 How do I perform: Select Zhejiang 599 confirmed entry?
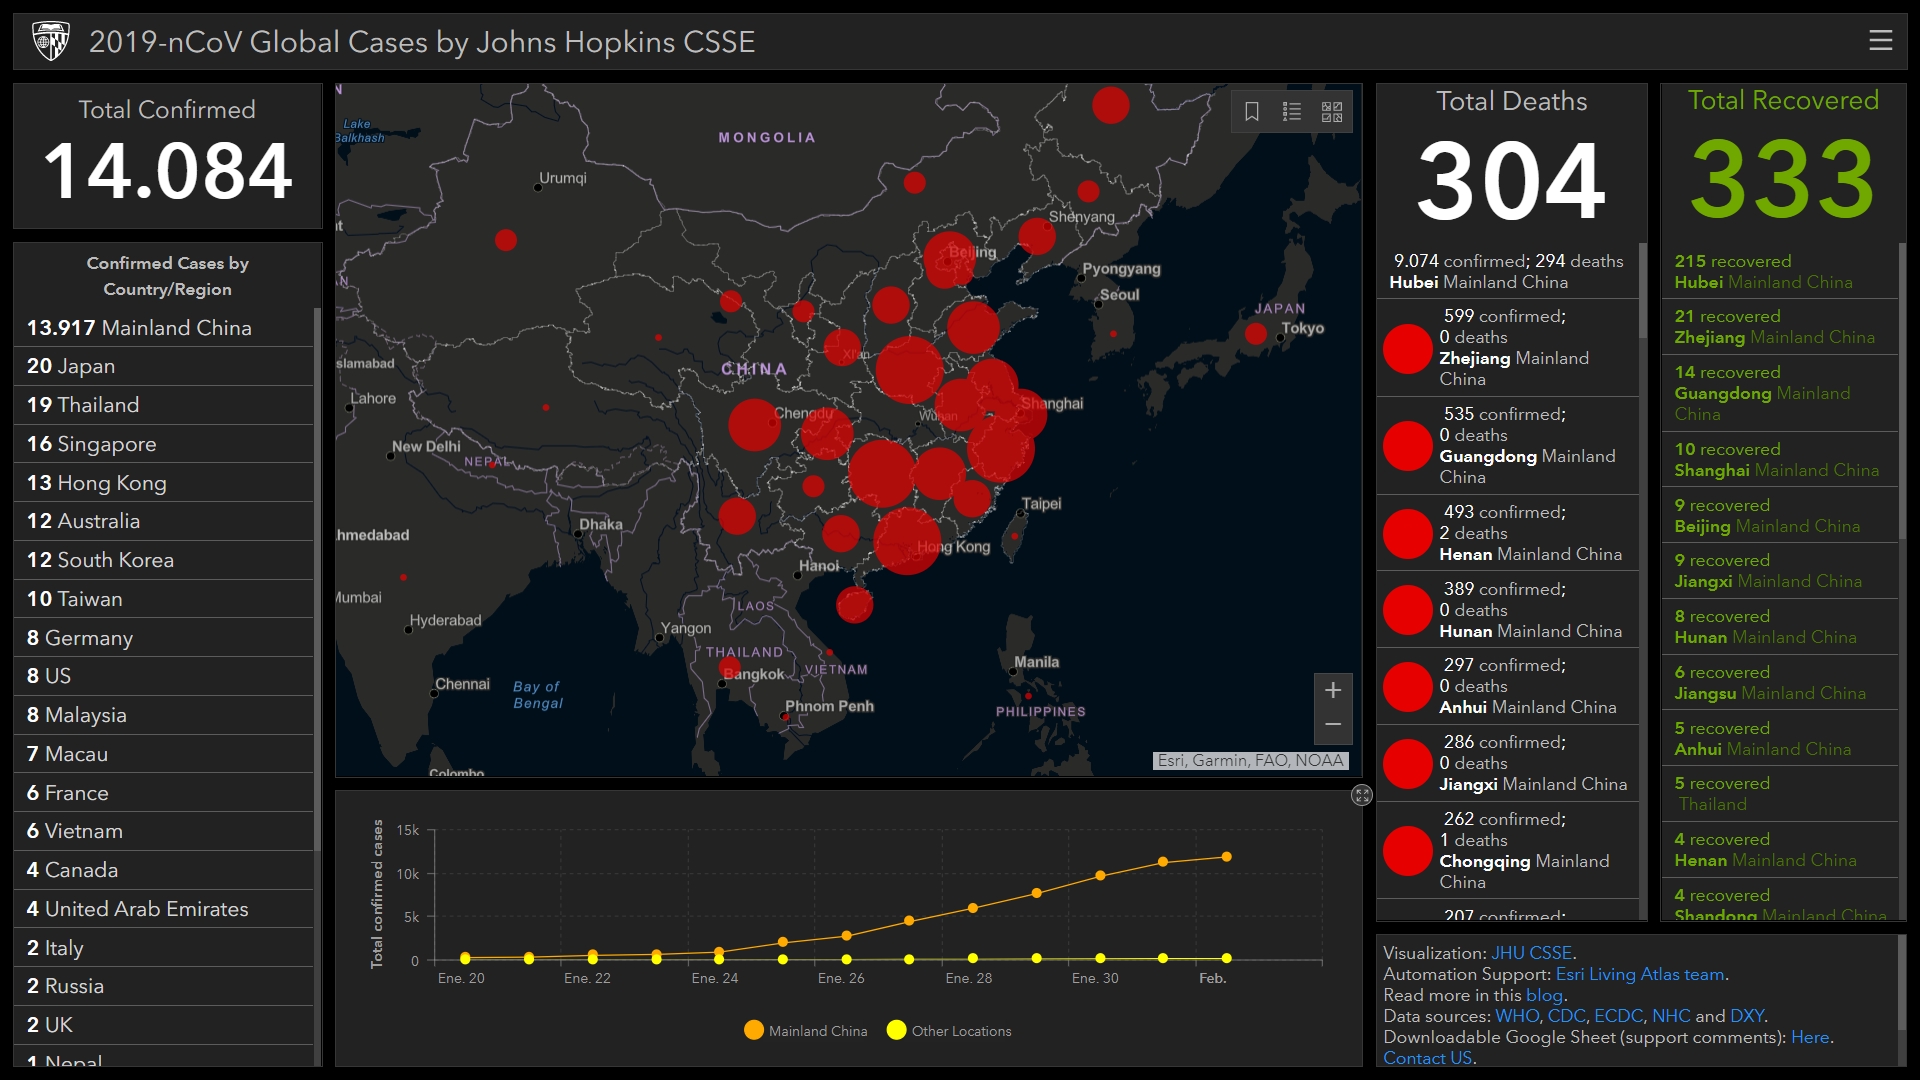click(x=1507, y=348)
